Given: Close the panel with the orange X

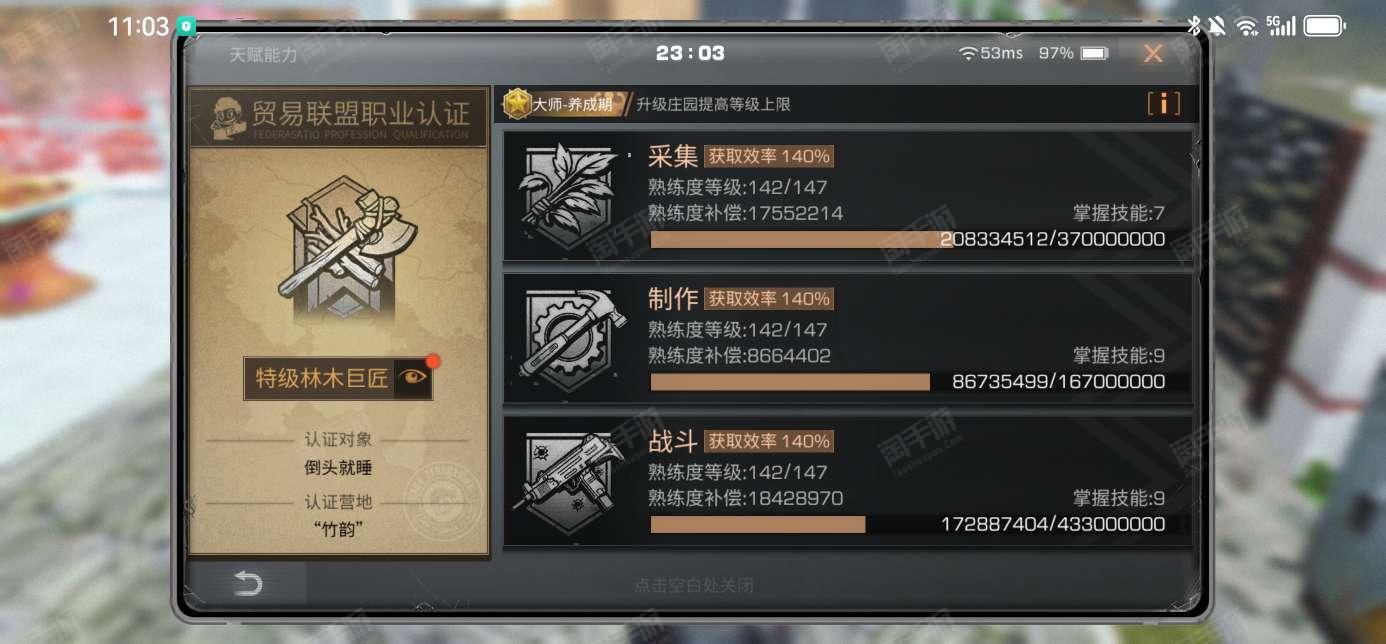Looking at the screenshot, I should click(1153, 54).
